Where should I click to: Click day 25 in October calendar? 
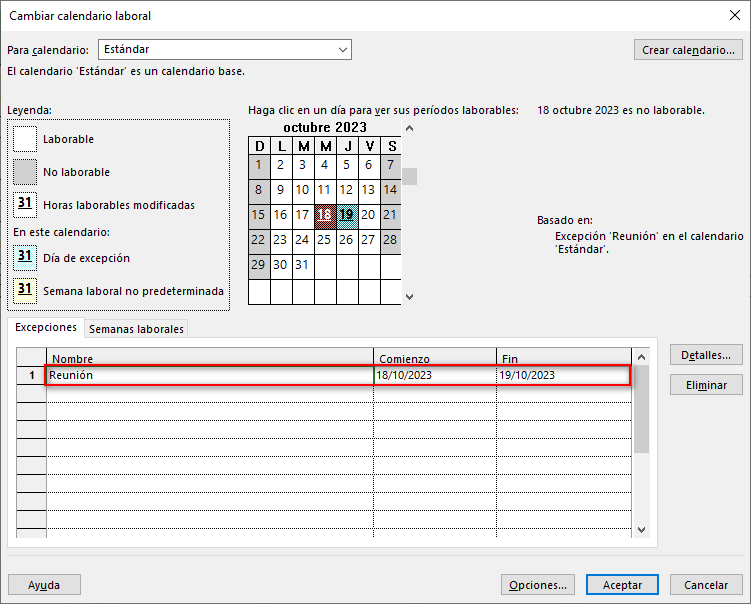click(324, 240)
